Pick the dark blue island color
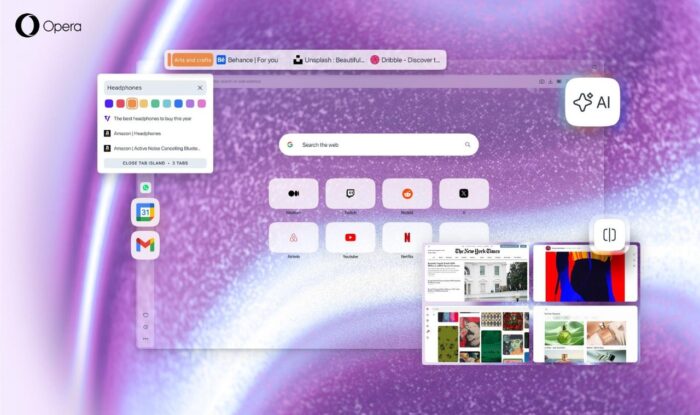 [x=108, y=104]
